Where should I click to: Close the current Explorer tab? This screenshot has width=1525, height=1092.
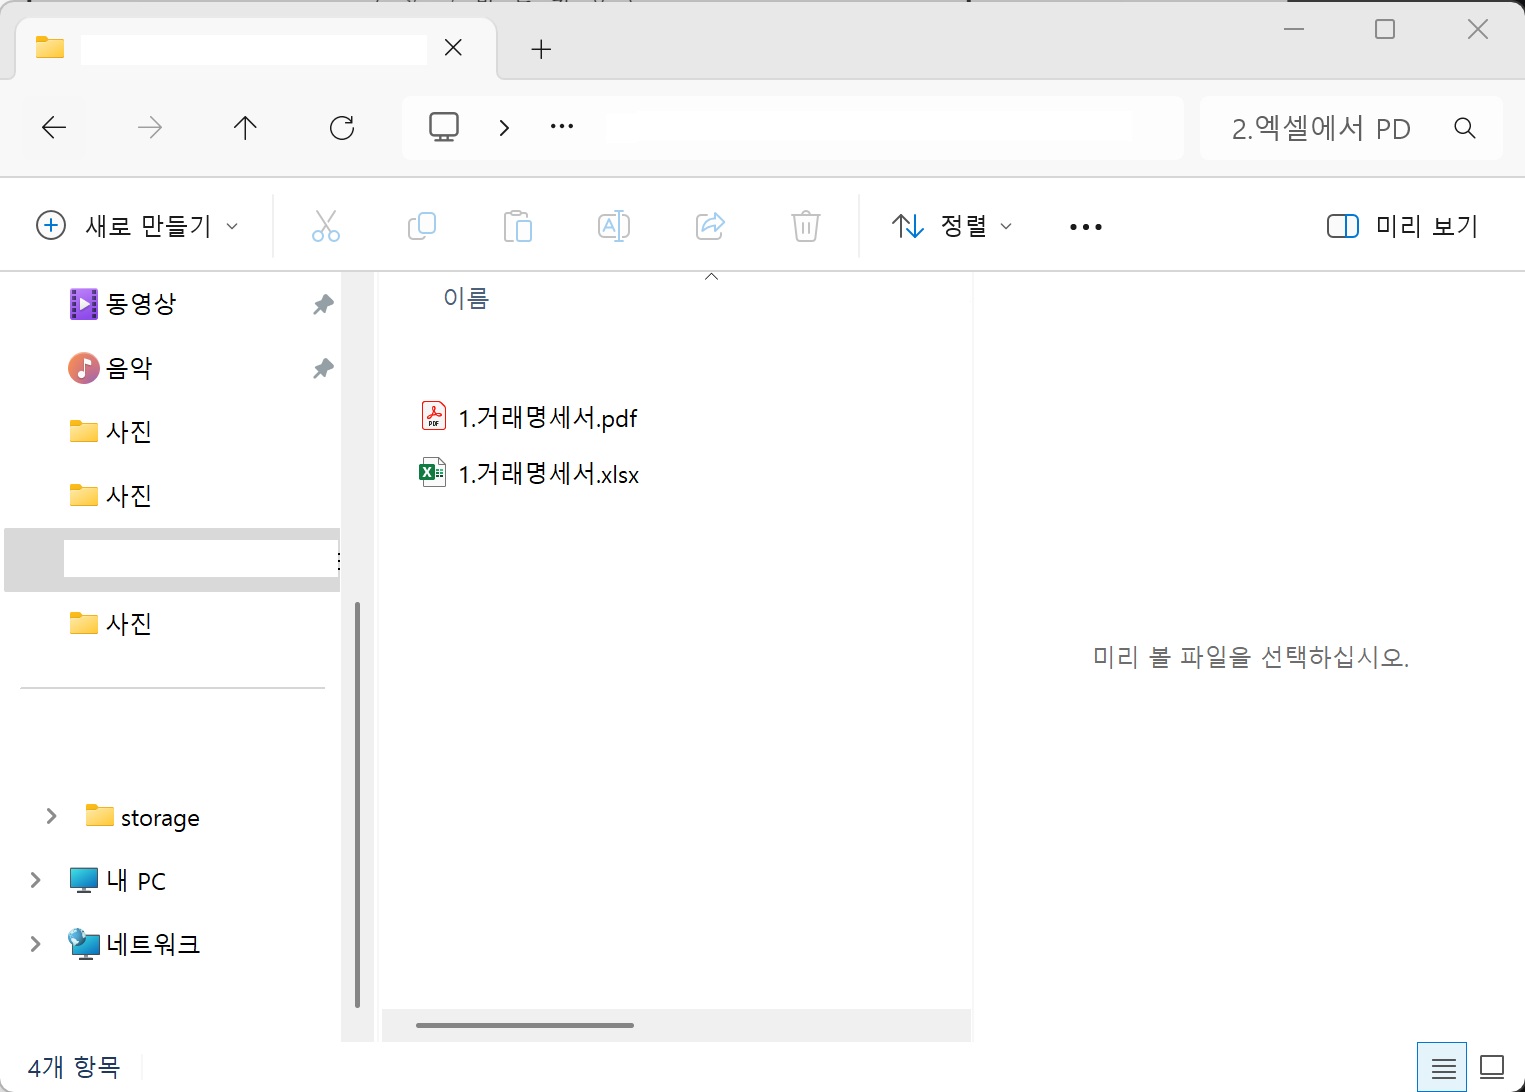pos(453,47)
